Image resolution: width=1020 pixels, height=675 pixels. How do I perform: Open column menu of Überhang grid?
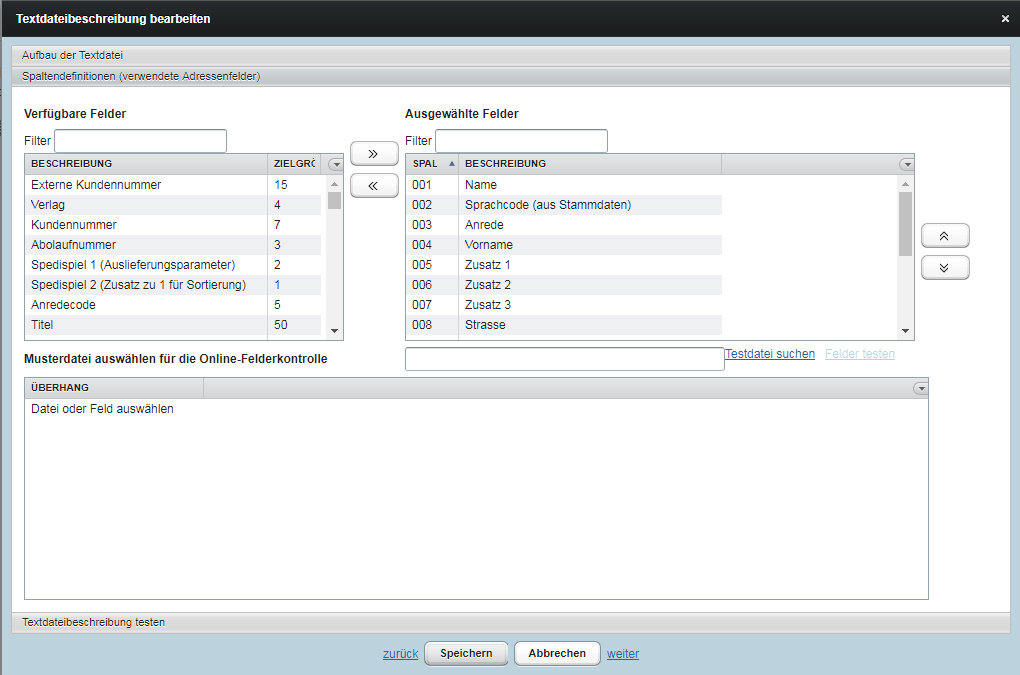pyautogui.click(x=920, y=388)
